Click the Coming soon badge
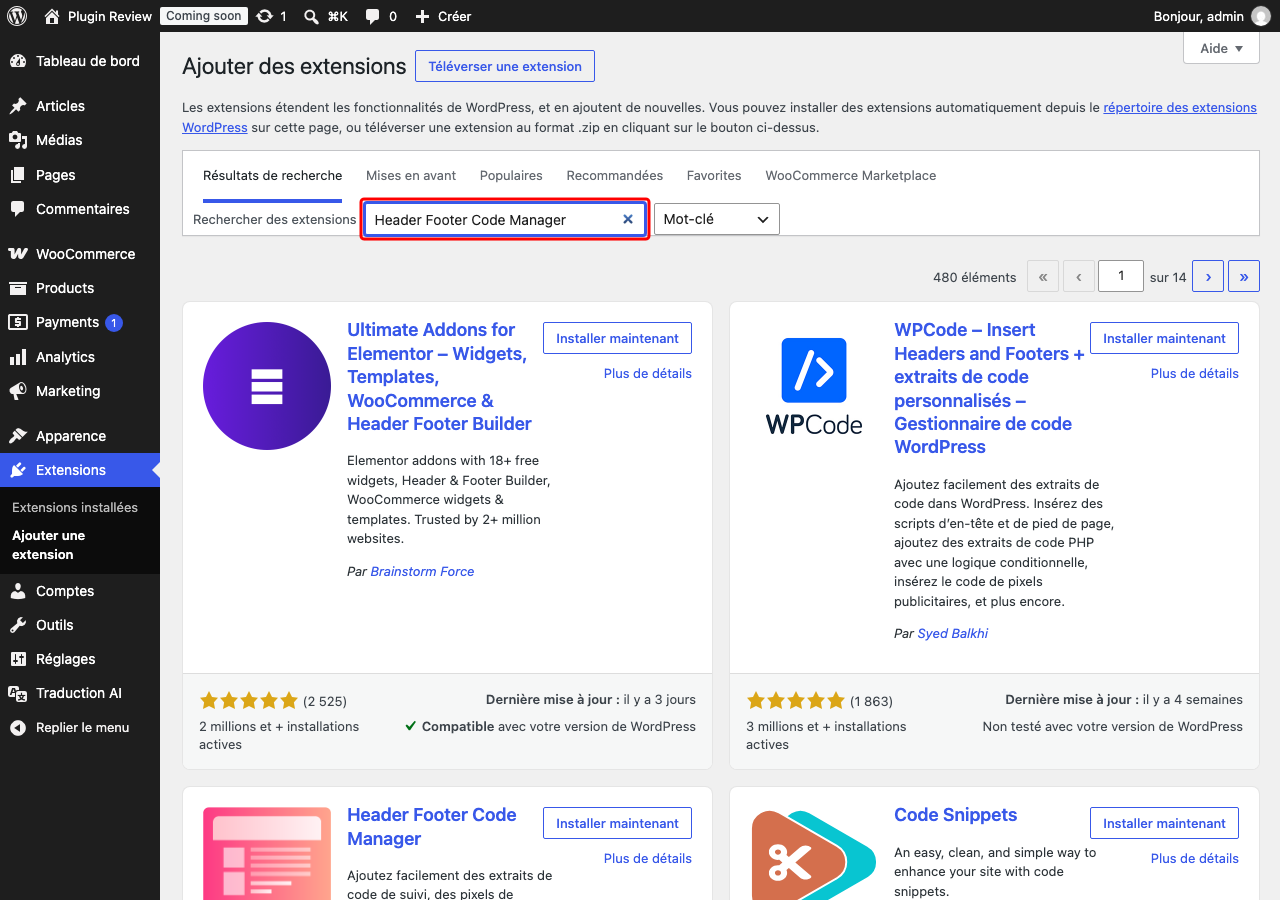This screenshot has width=1280, height=900. (203, 16)
